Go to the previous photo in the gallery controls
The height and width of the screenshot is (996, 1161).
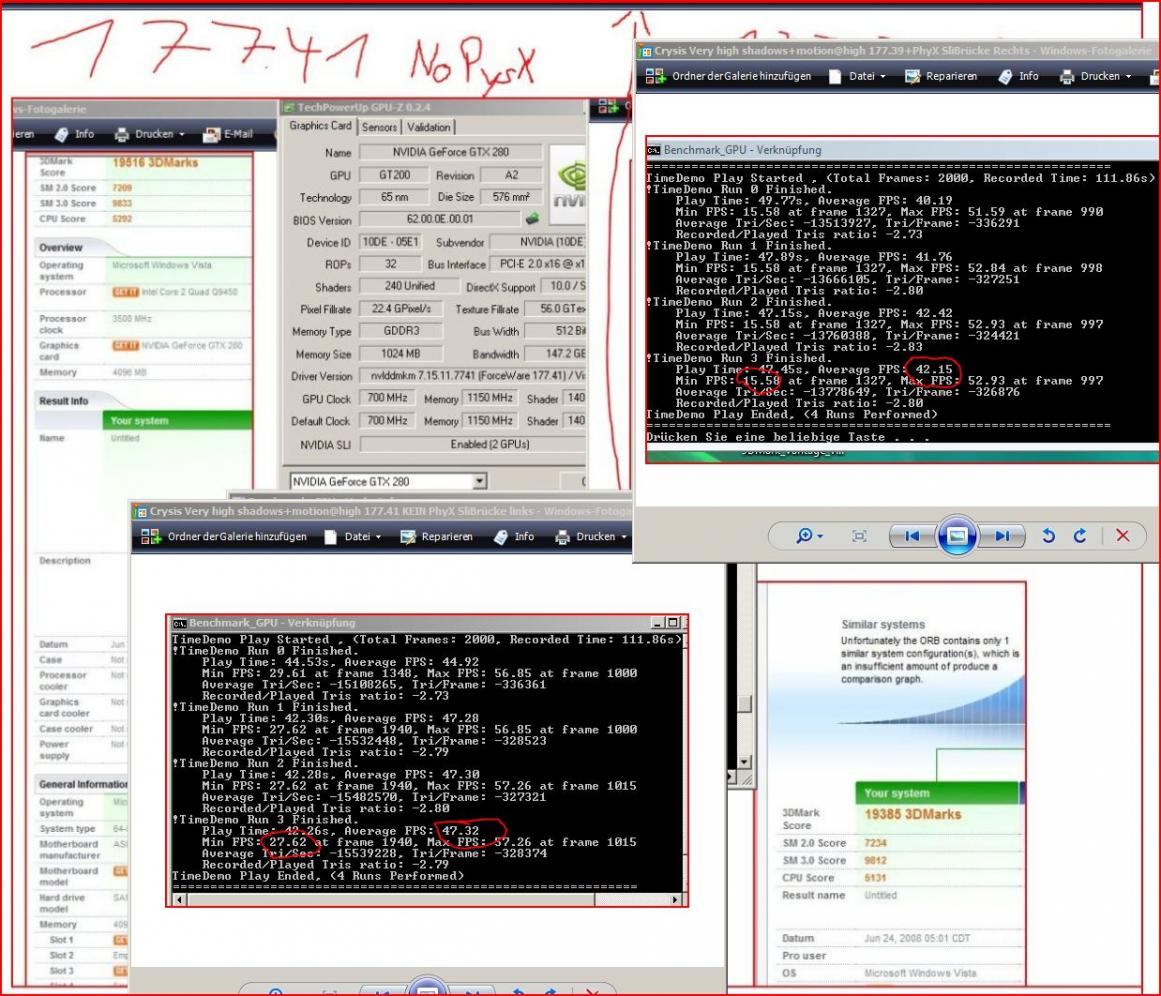(911, 536)
